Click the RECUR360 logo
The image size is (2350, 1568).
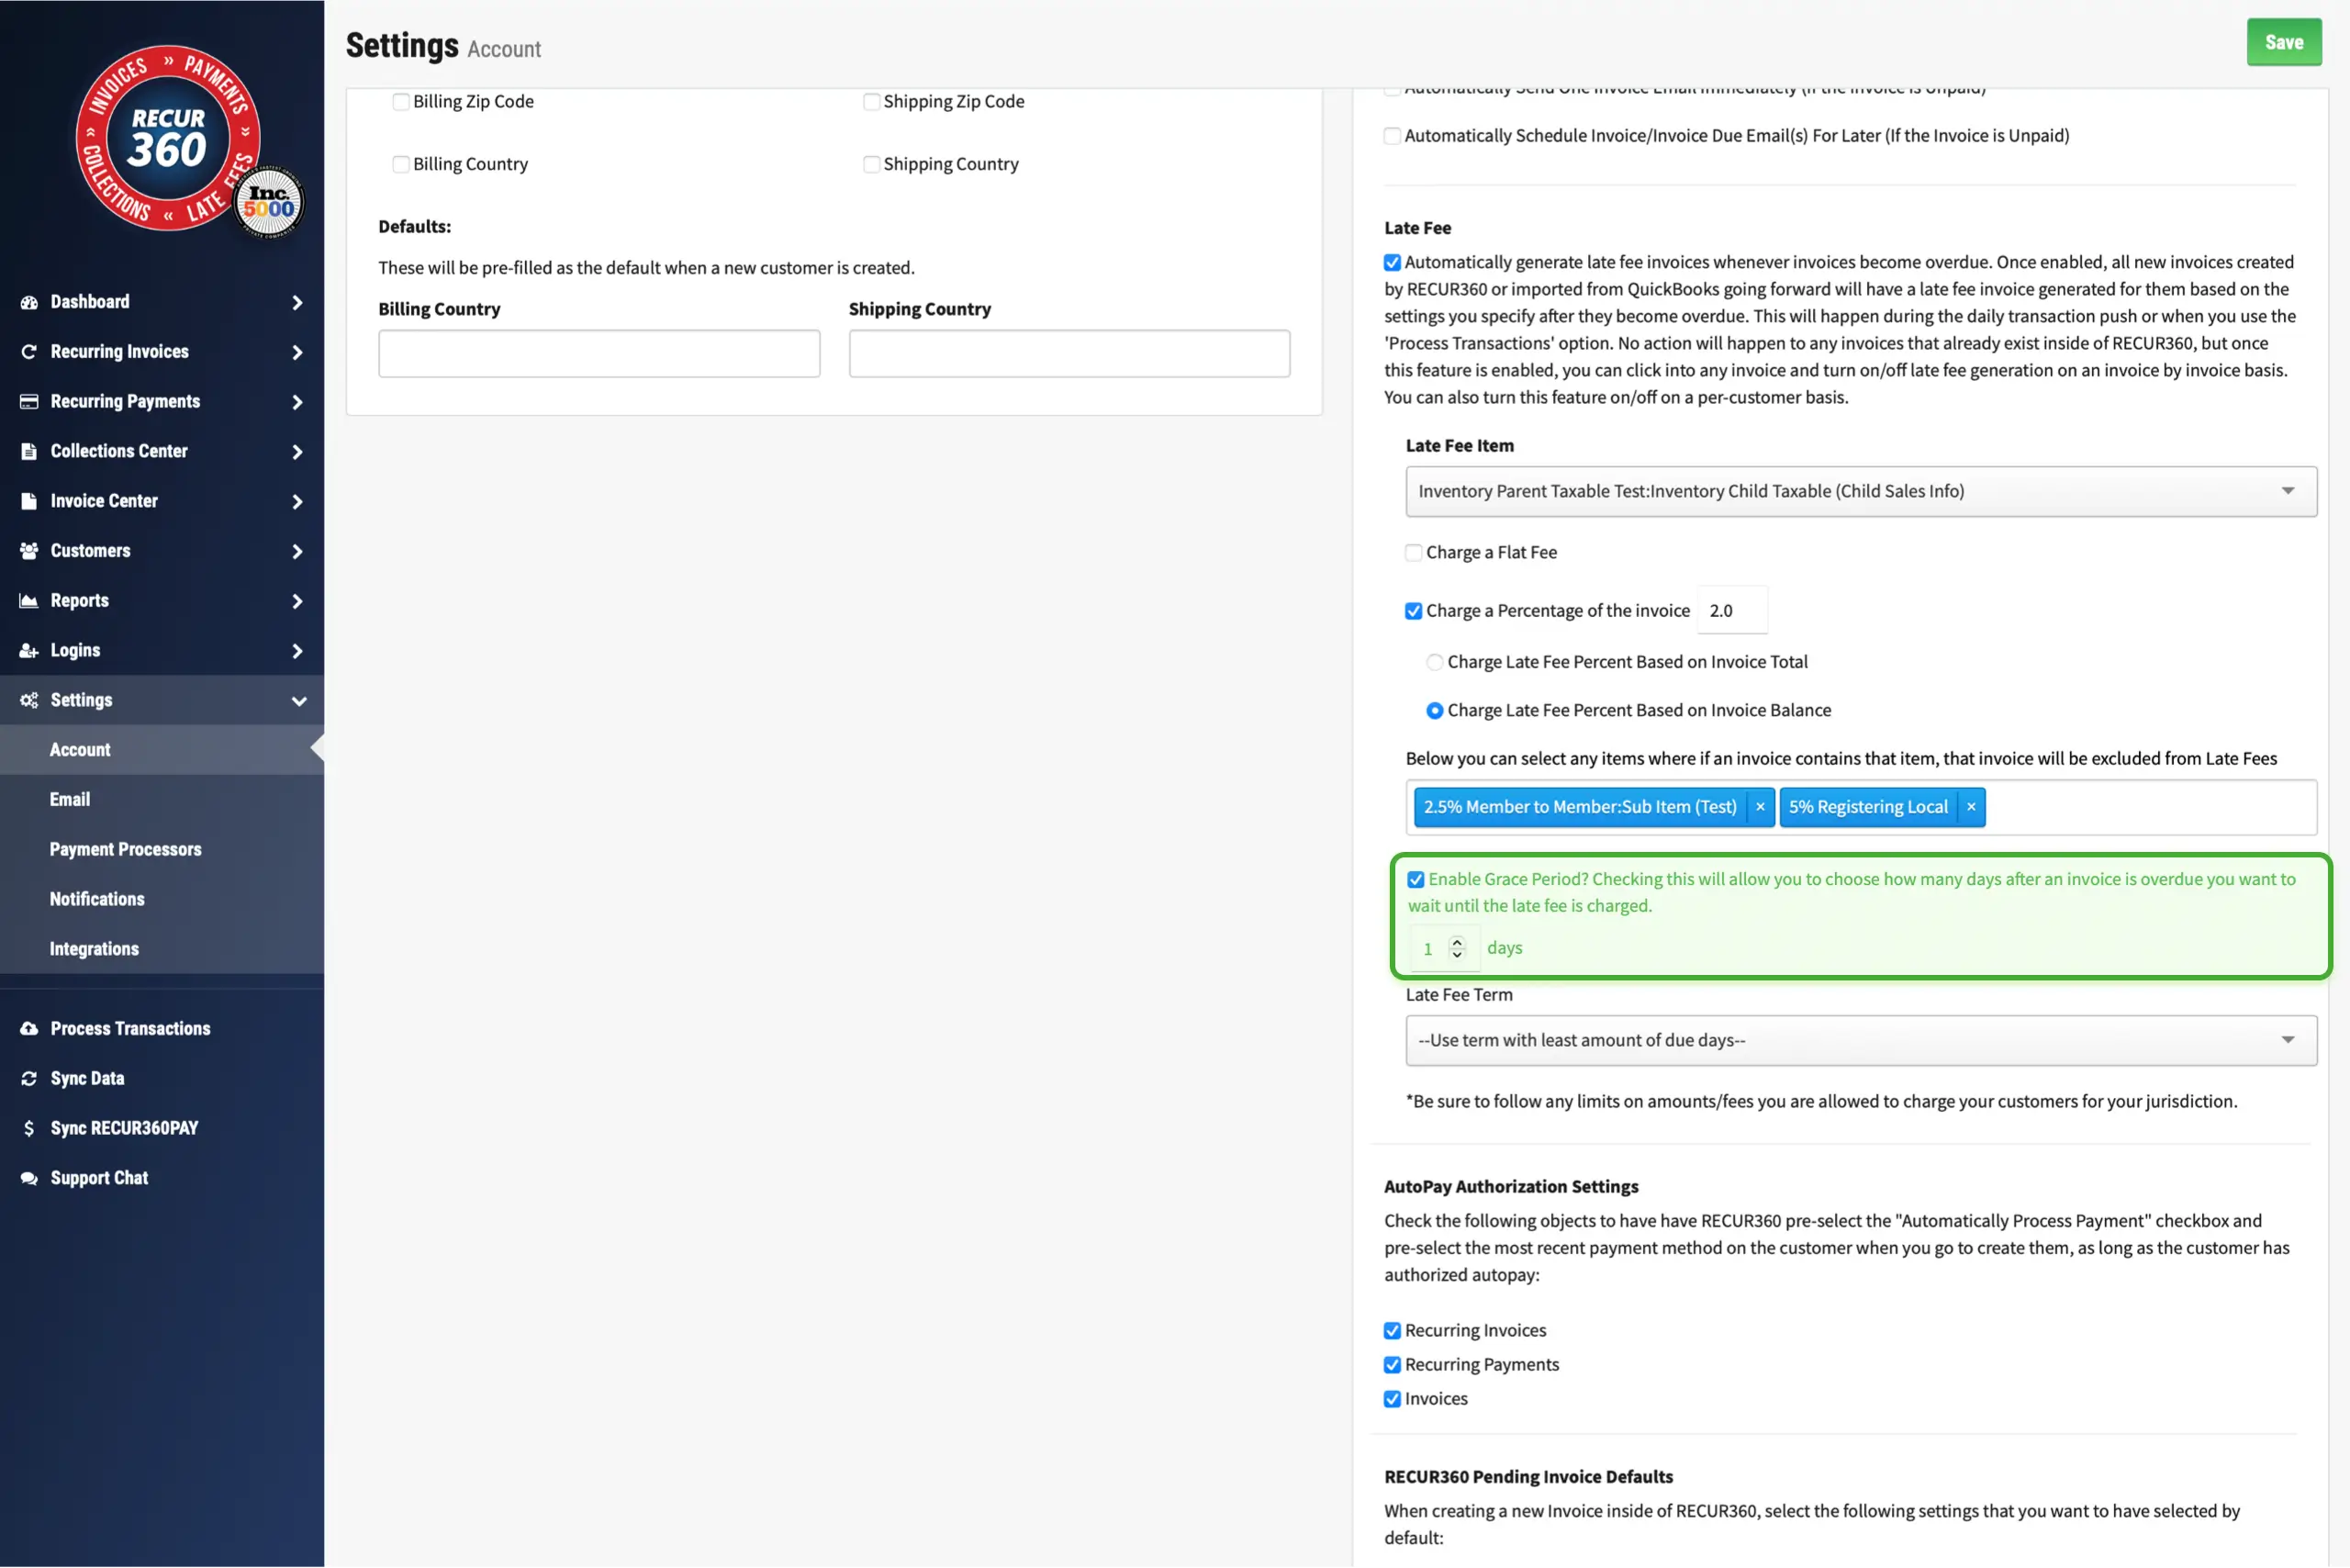point(168,138)
